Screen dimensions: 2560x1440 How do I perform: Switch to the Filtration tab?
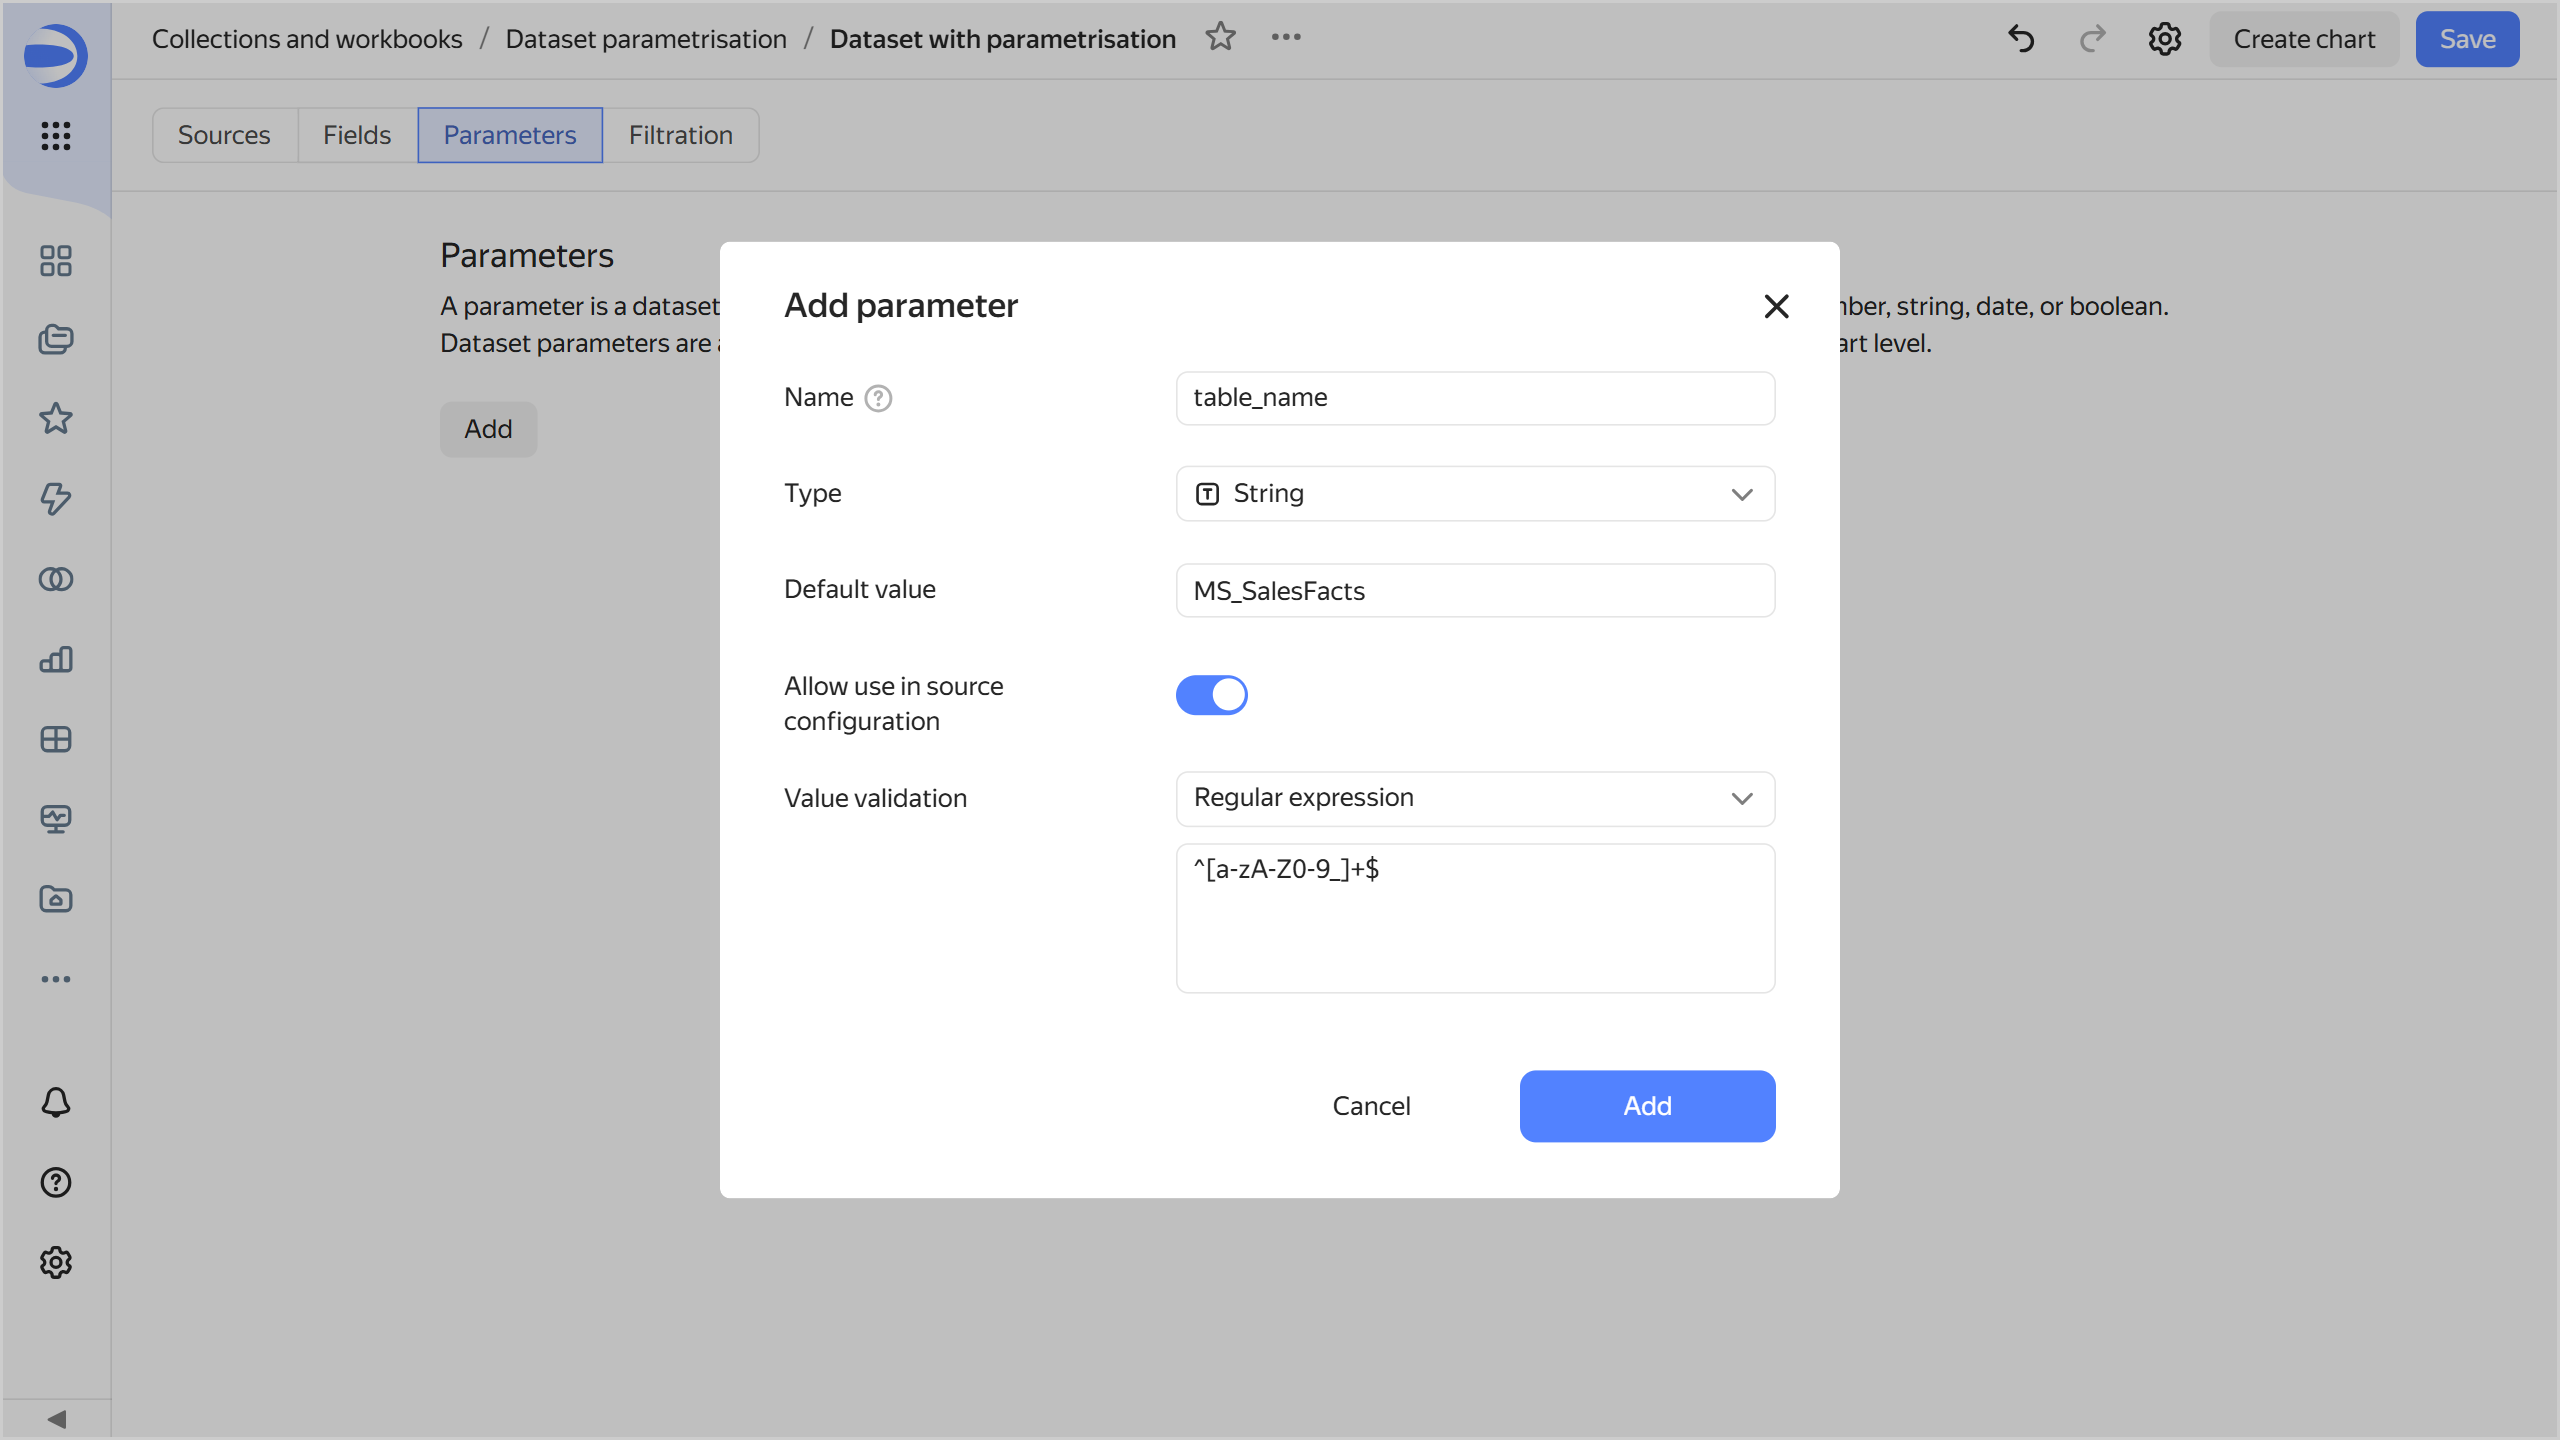680,135
